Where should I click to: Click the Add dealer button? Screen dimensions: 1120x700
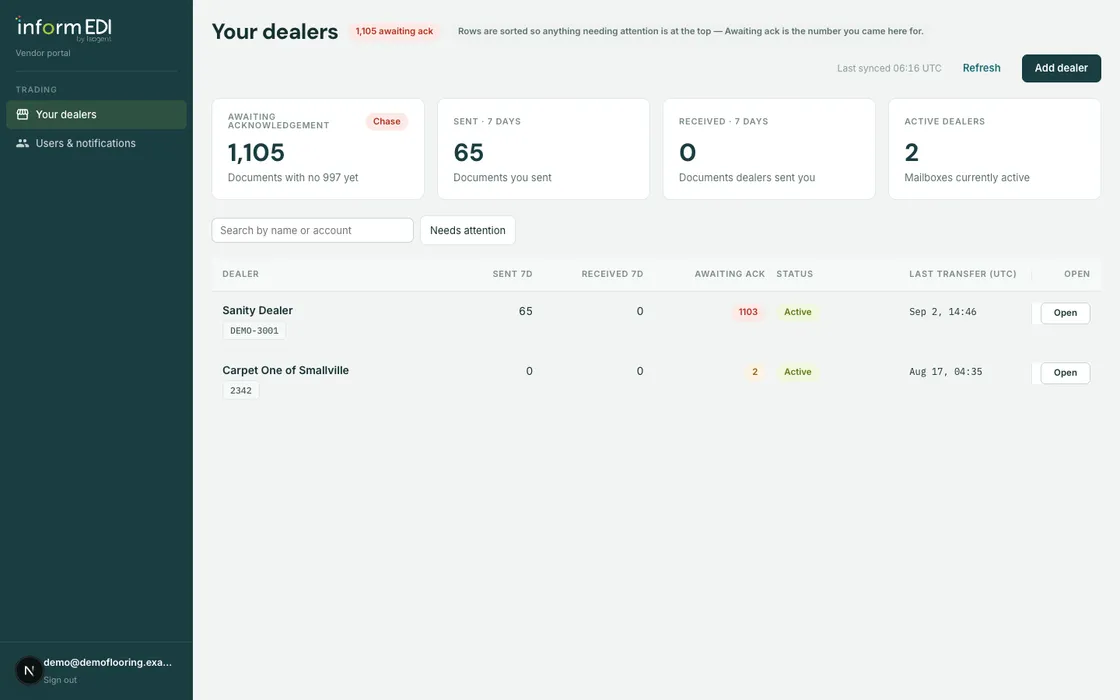1061,68
